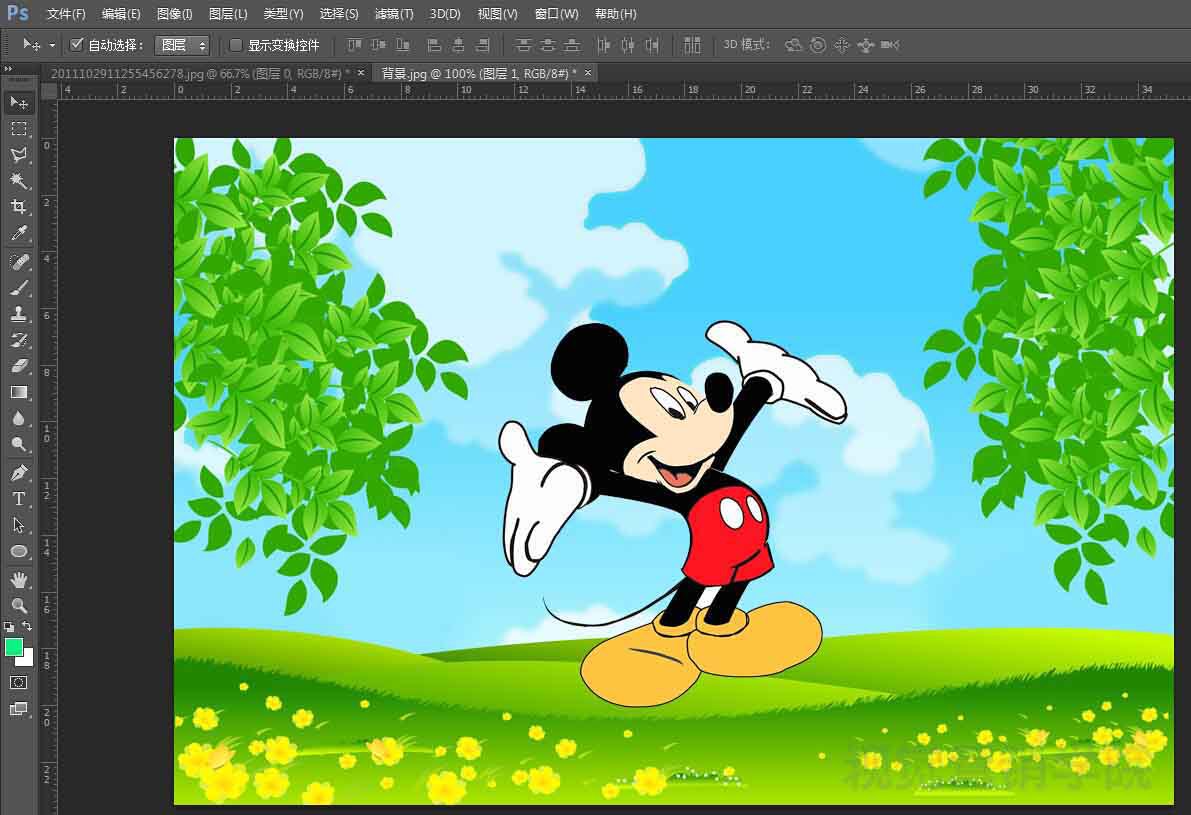Select the Brush tool
Image resolution: width=1191 pixels, height=815 pixels.
coord(19,289)
